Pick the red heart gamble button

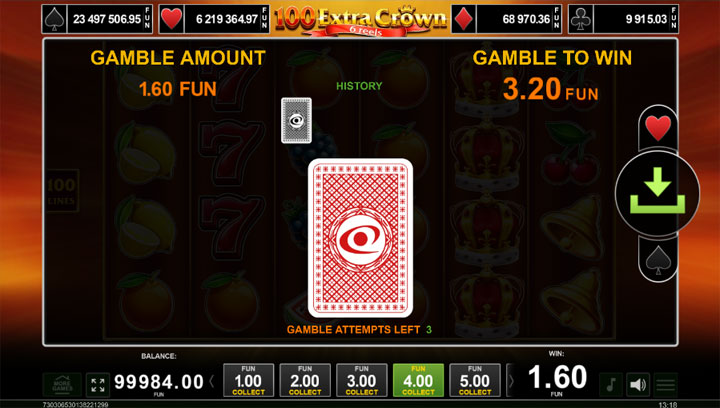coord(658,127)
